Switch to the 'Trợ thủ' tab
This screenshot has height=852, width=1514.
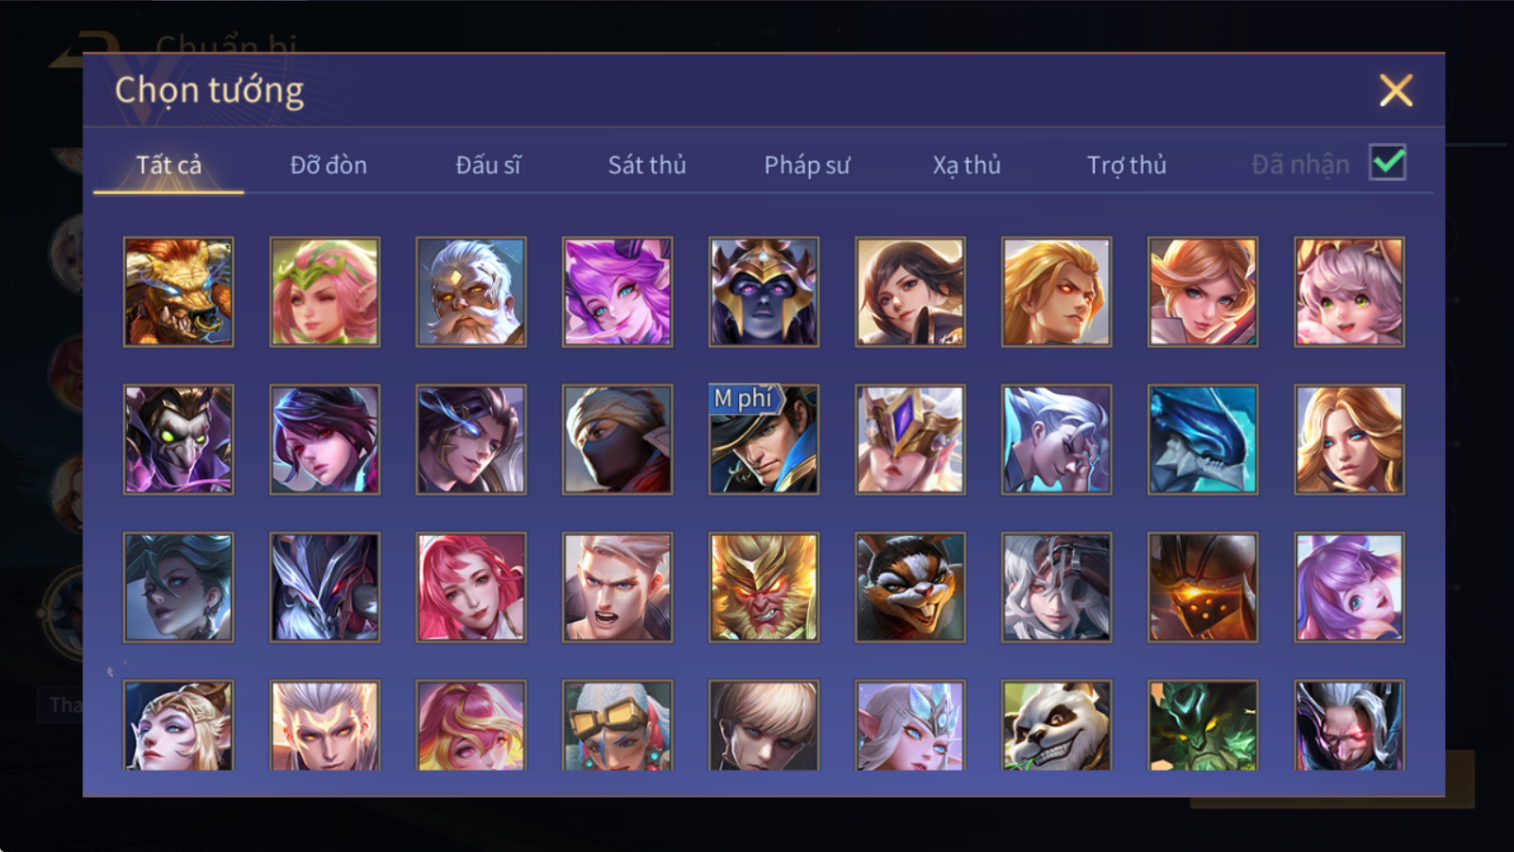pos(1126,165)
